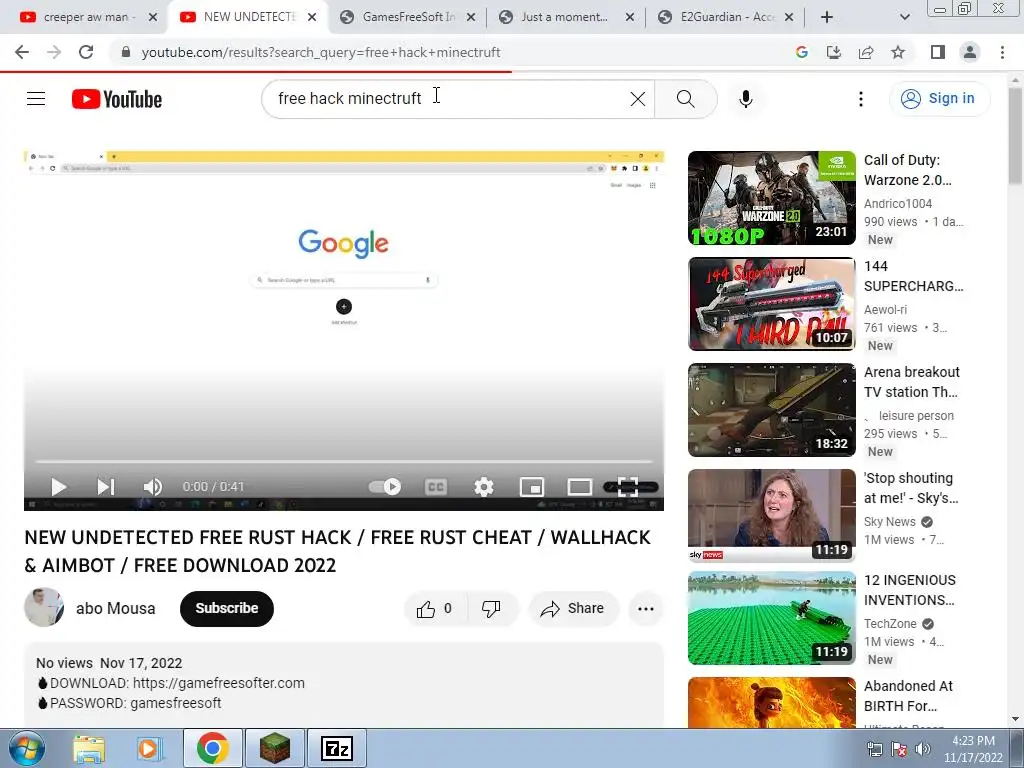Switch to the E2Guardian tab
Viewport: 1024px width, 768px height.
(x=725, y=17)
